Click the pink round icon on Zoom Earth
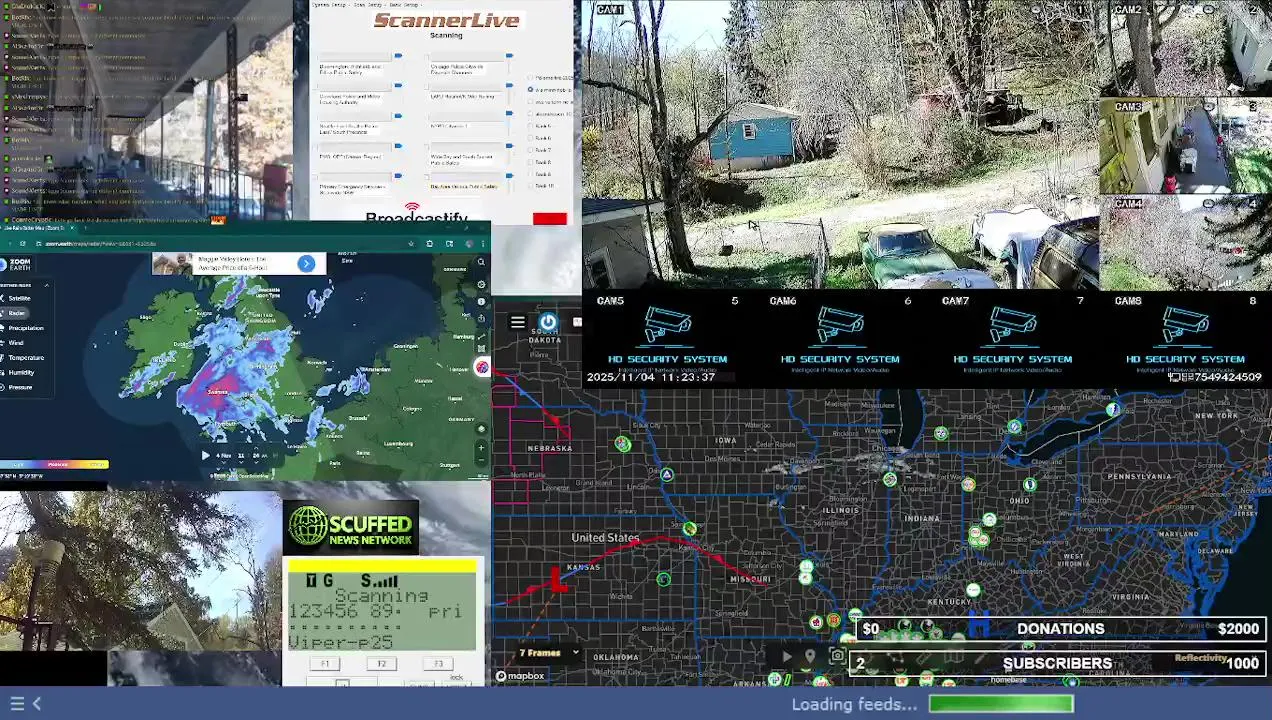 (x=482, y=368)
